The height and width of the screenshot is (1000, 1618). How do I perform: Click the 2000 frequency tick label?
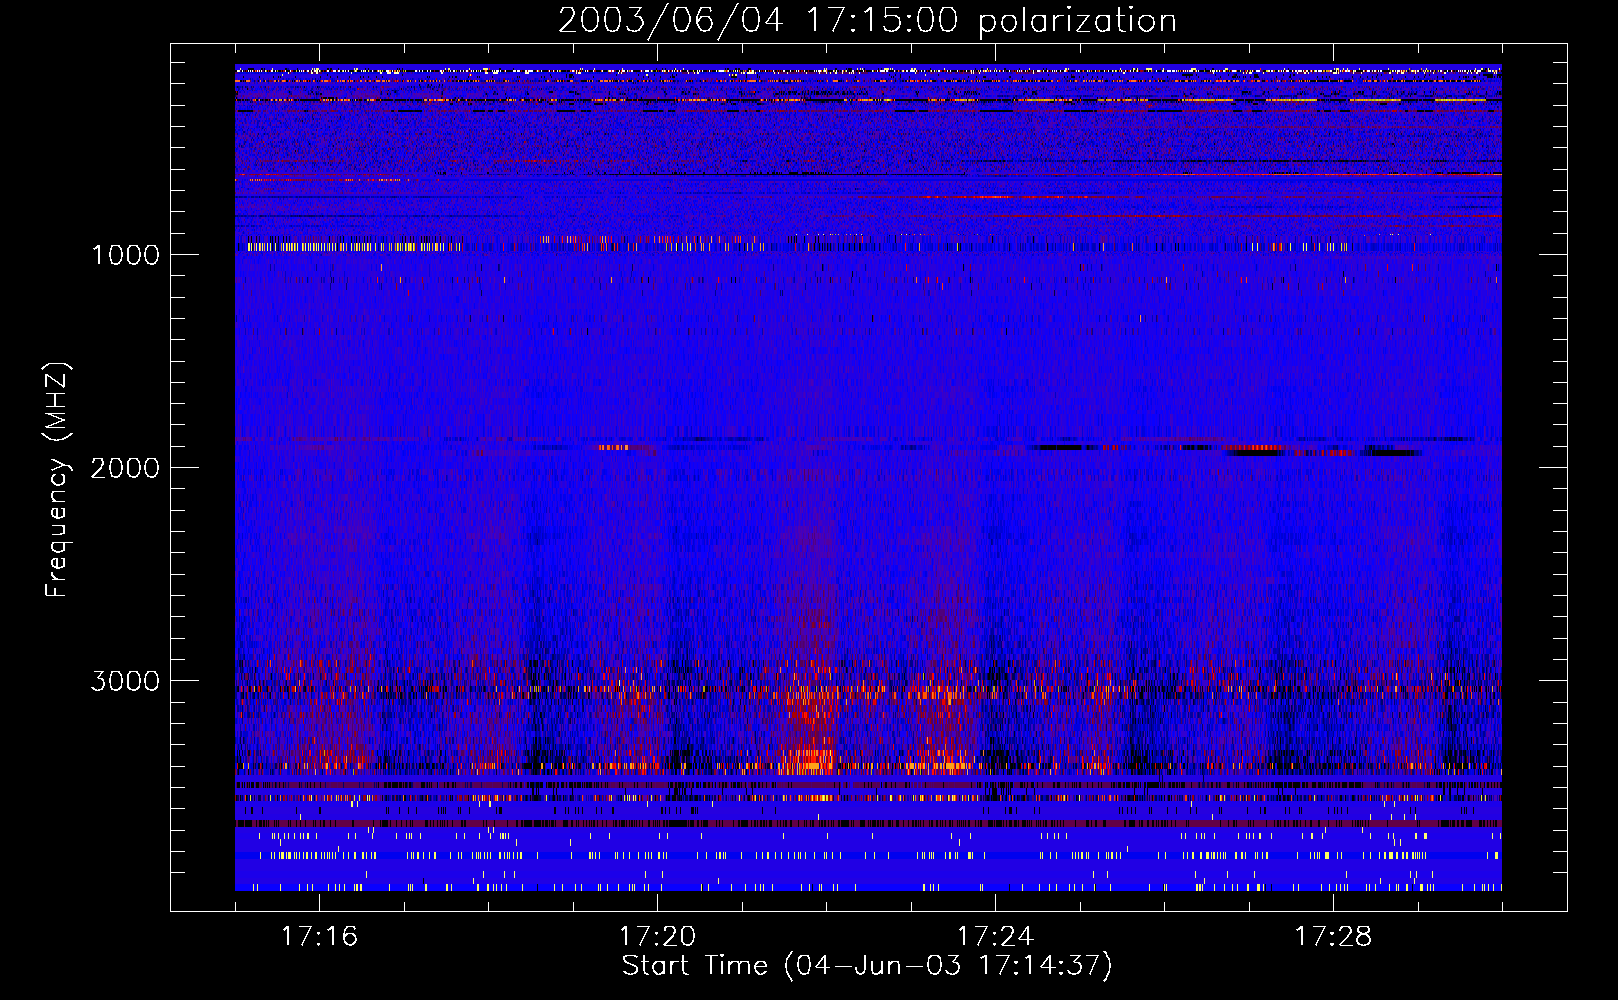click(x=125, y=468)
